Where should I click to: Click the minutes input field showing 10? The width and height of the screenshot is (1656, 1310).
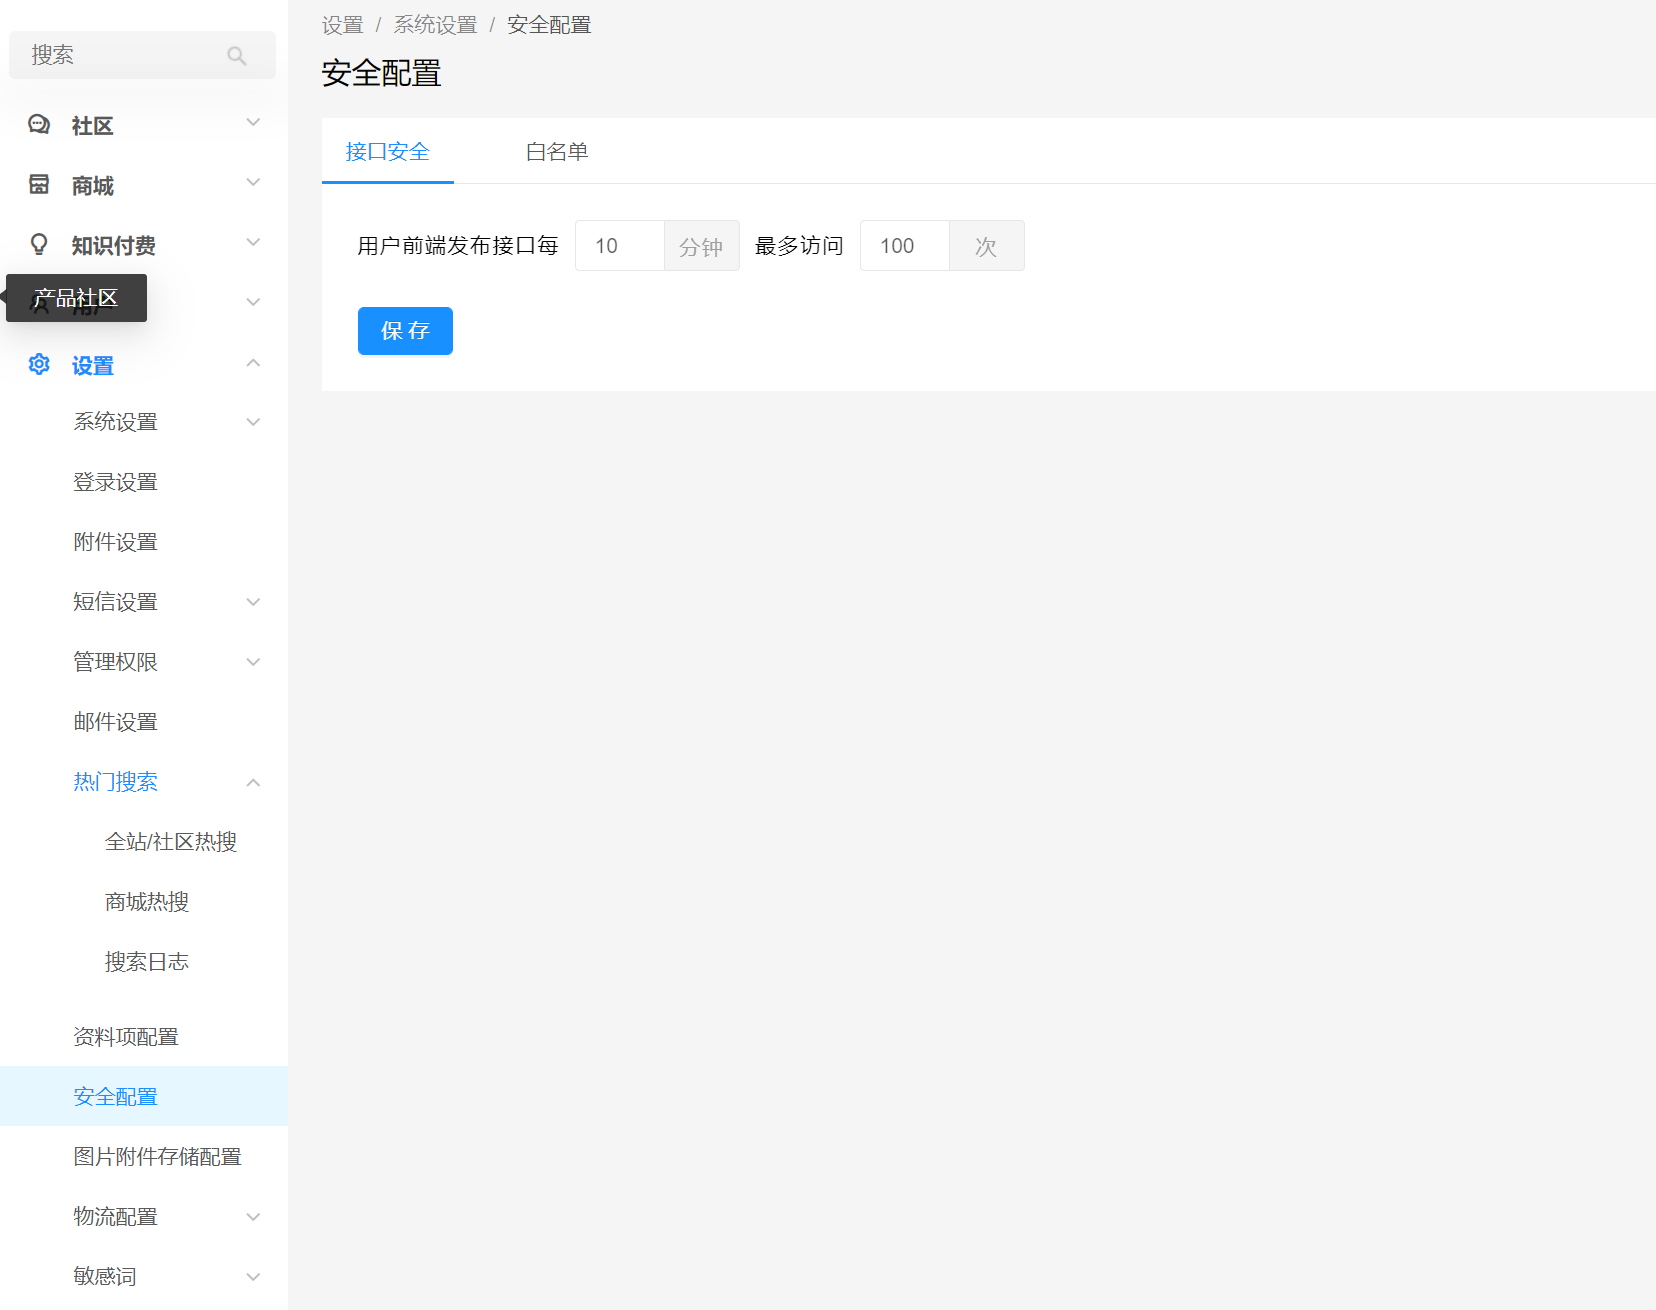(620, 246)
